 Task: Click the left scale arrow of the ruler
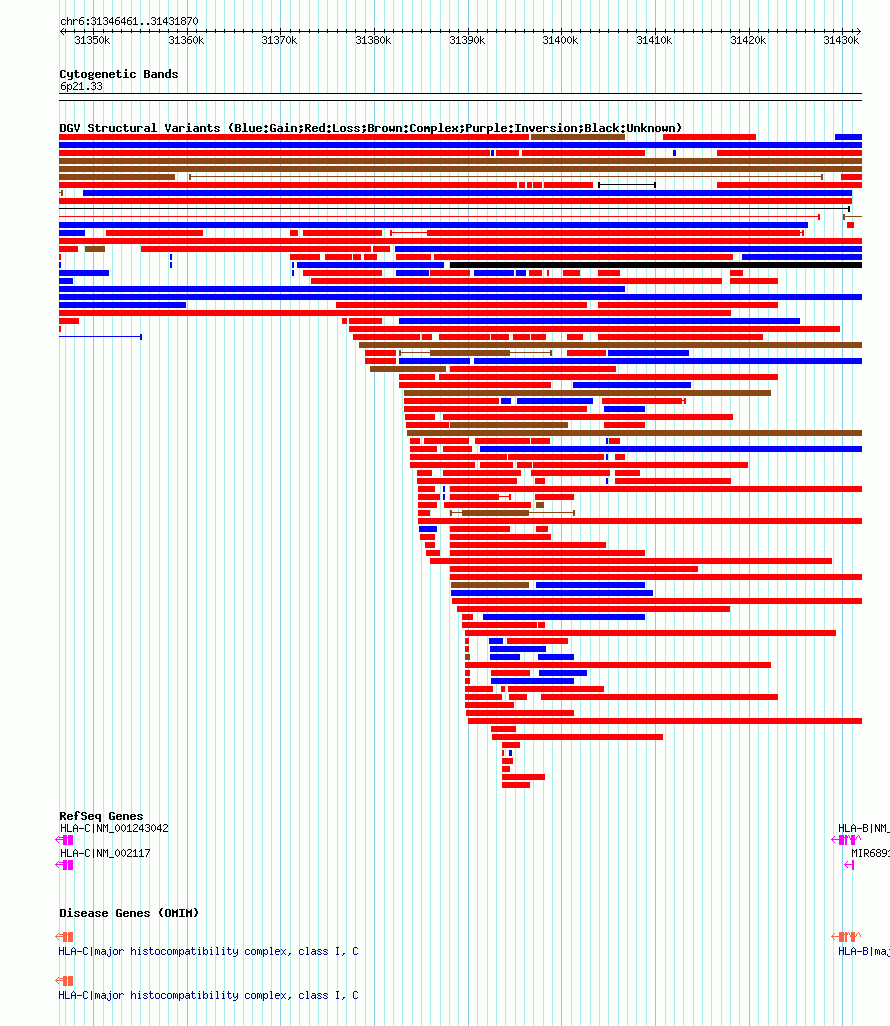pos(62,31)
